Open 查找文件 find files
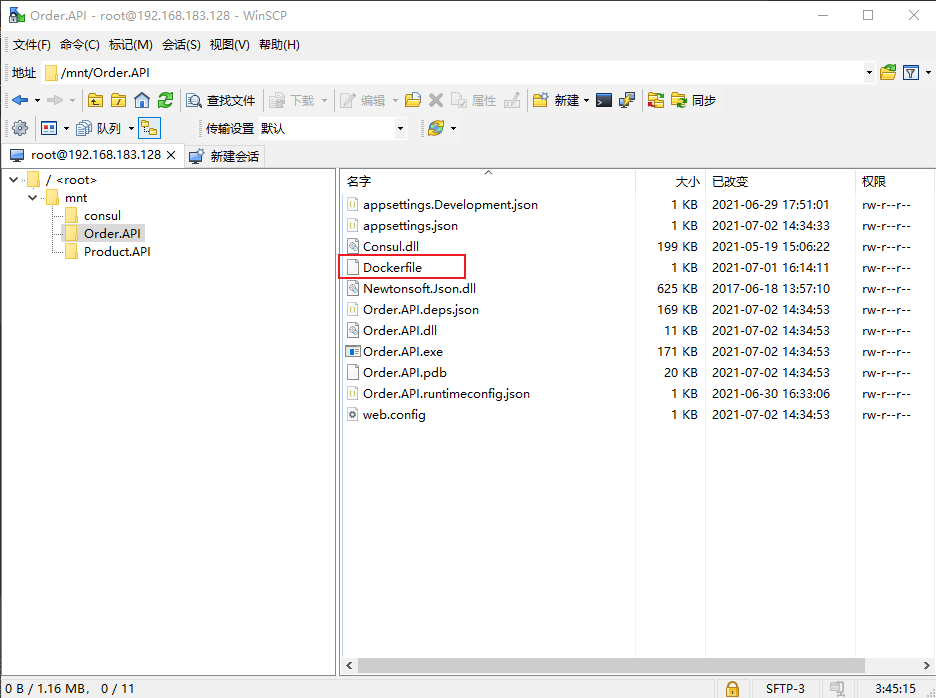 (x=221, y=100)
